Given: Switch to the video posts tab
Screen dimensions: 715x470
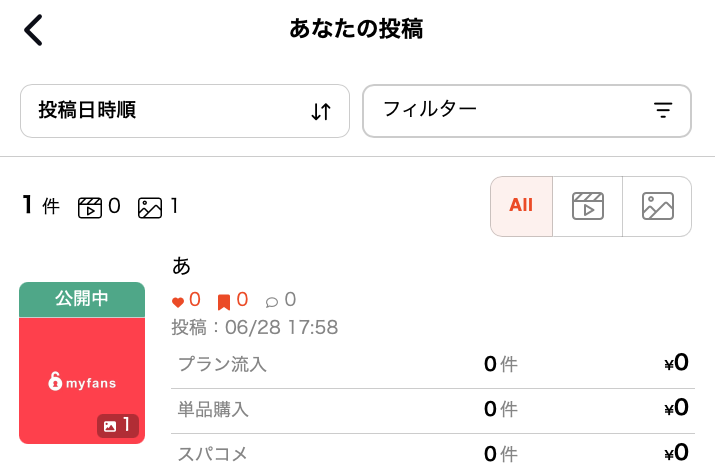Looking at the screenshot, I should [x=588, y=206].
